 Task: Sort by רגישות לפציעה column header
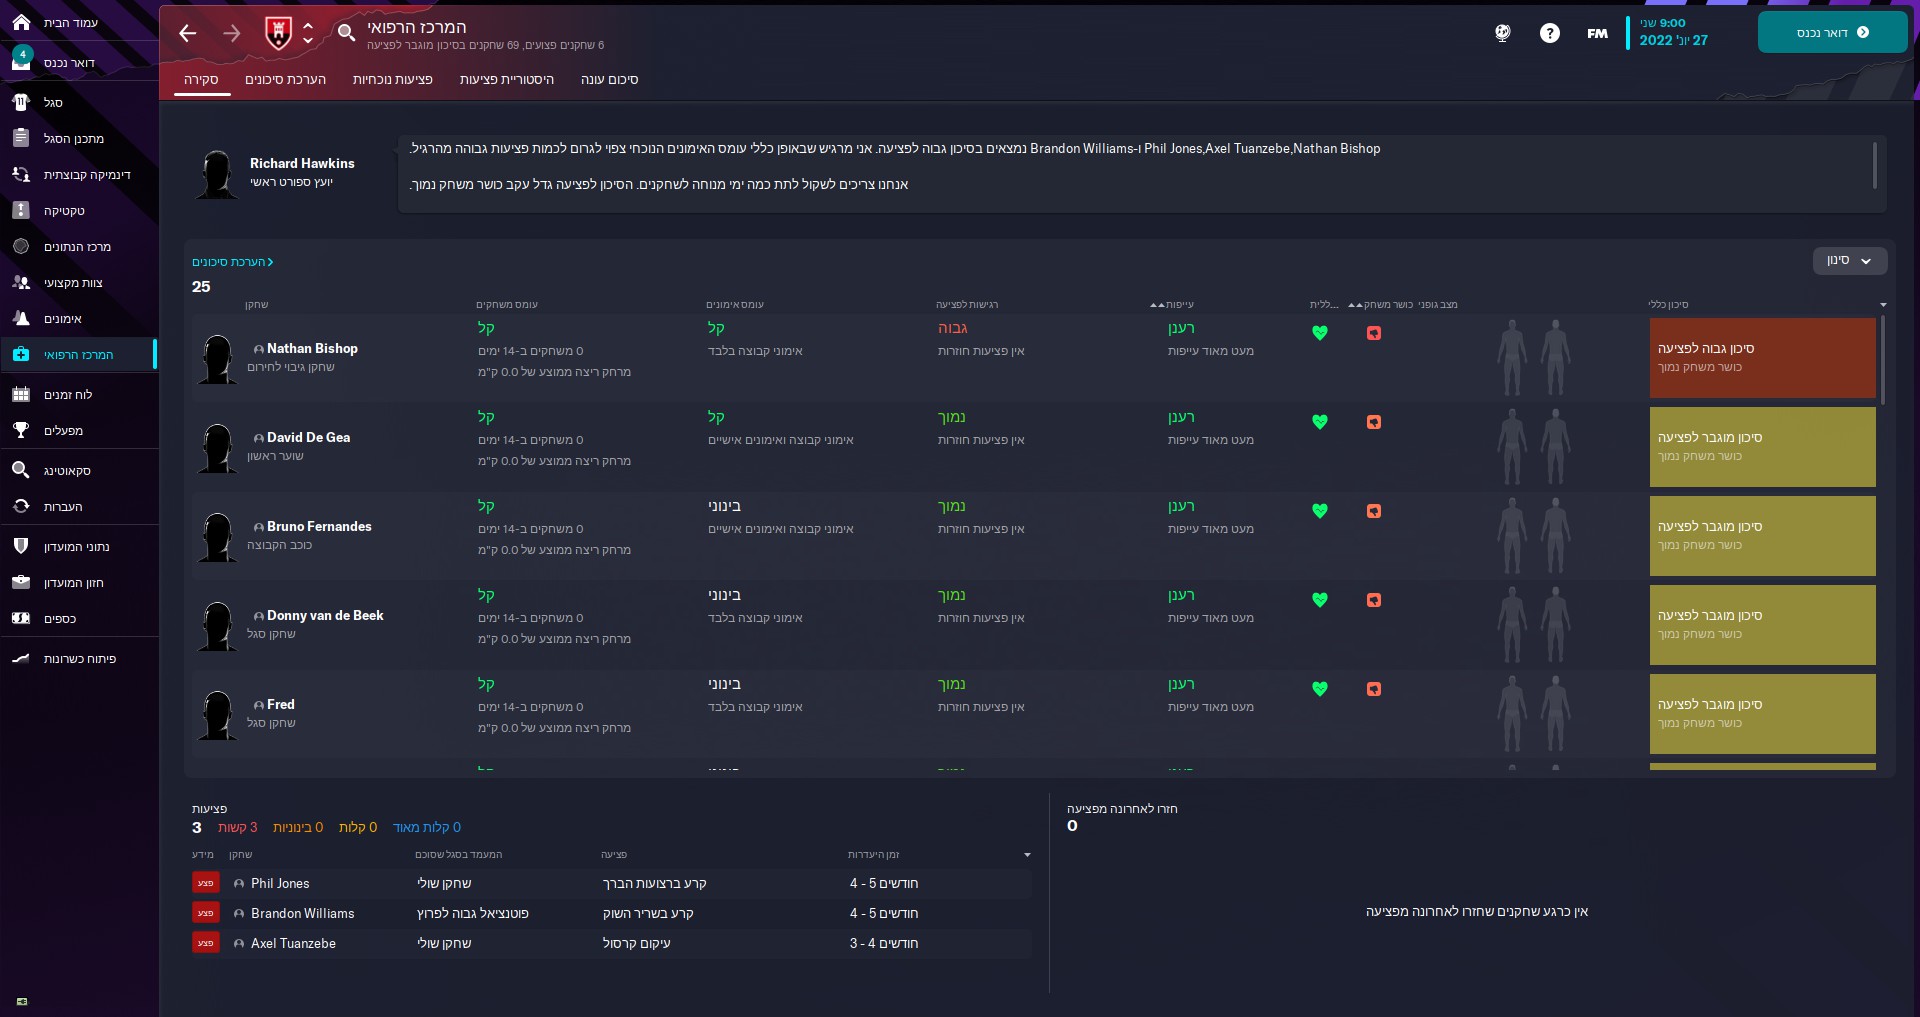click(967, 305)
